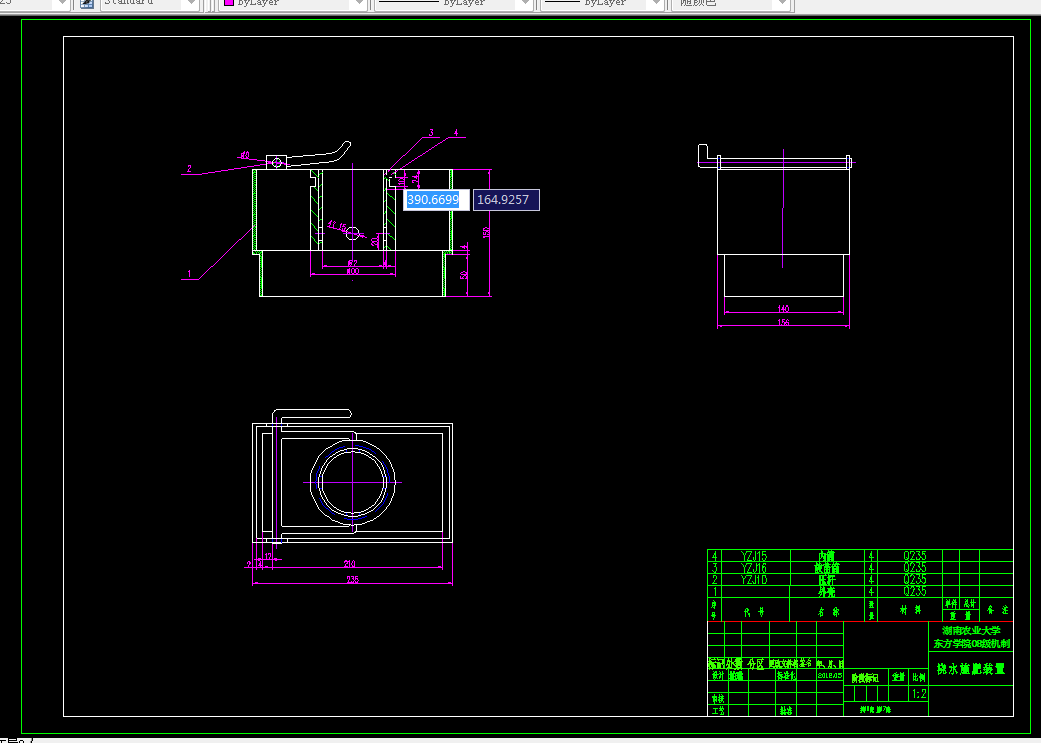The image size is (1041, 743).
Task: Select the 156 dimension in side view
Action: 783,323
